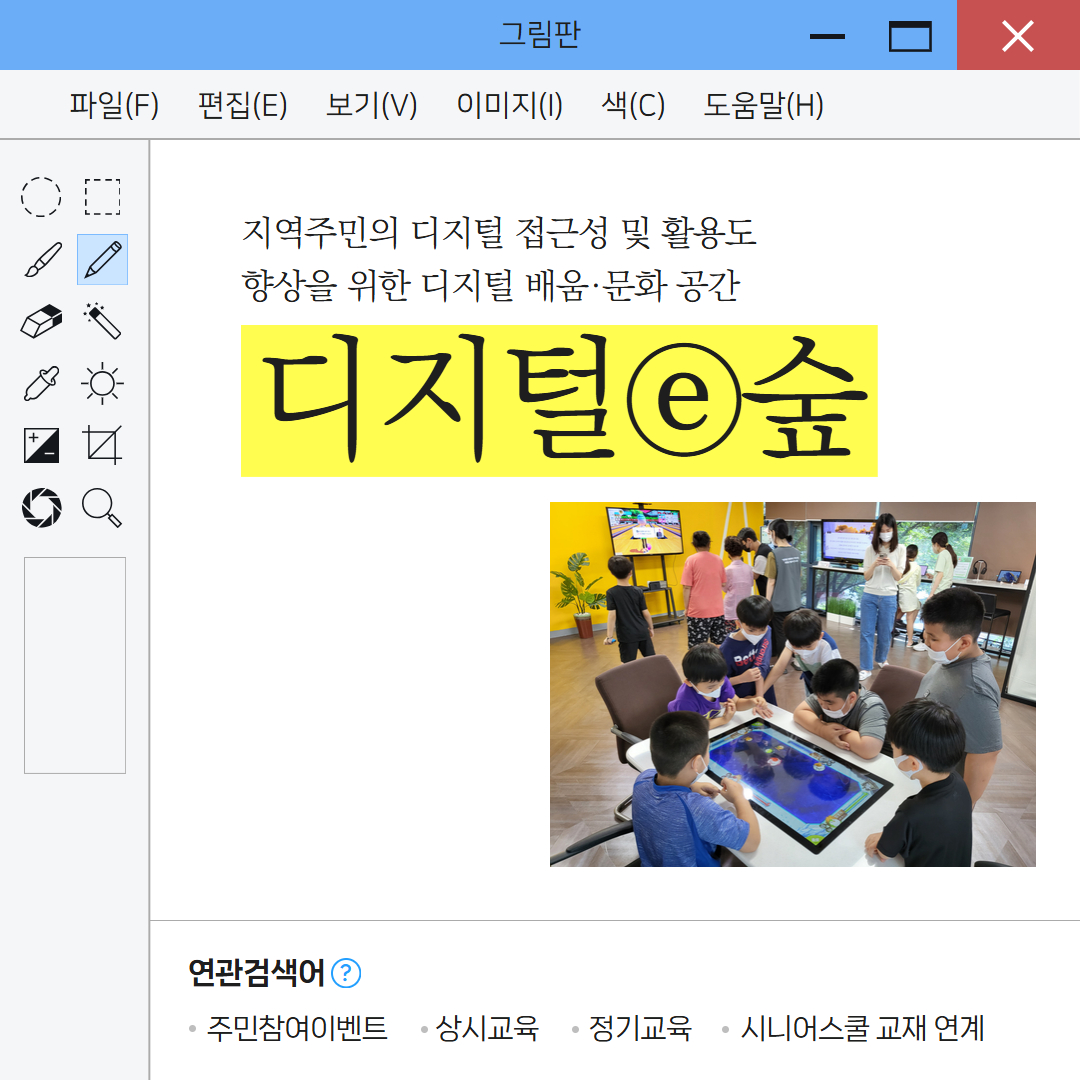Select the pencil tool

pyautogui.click(x=102, y=260)
